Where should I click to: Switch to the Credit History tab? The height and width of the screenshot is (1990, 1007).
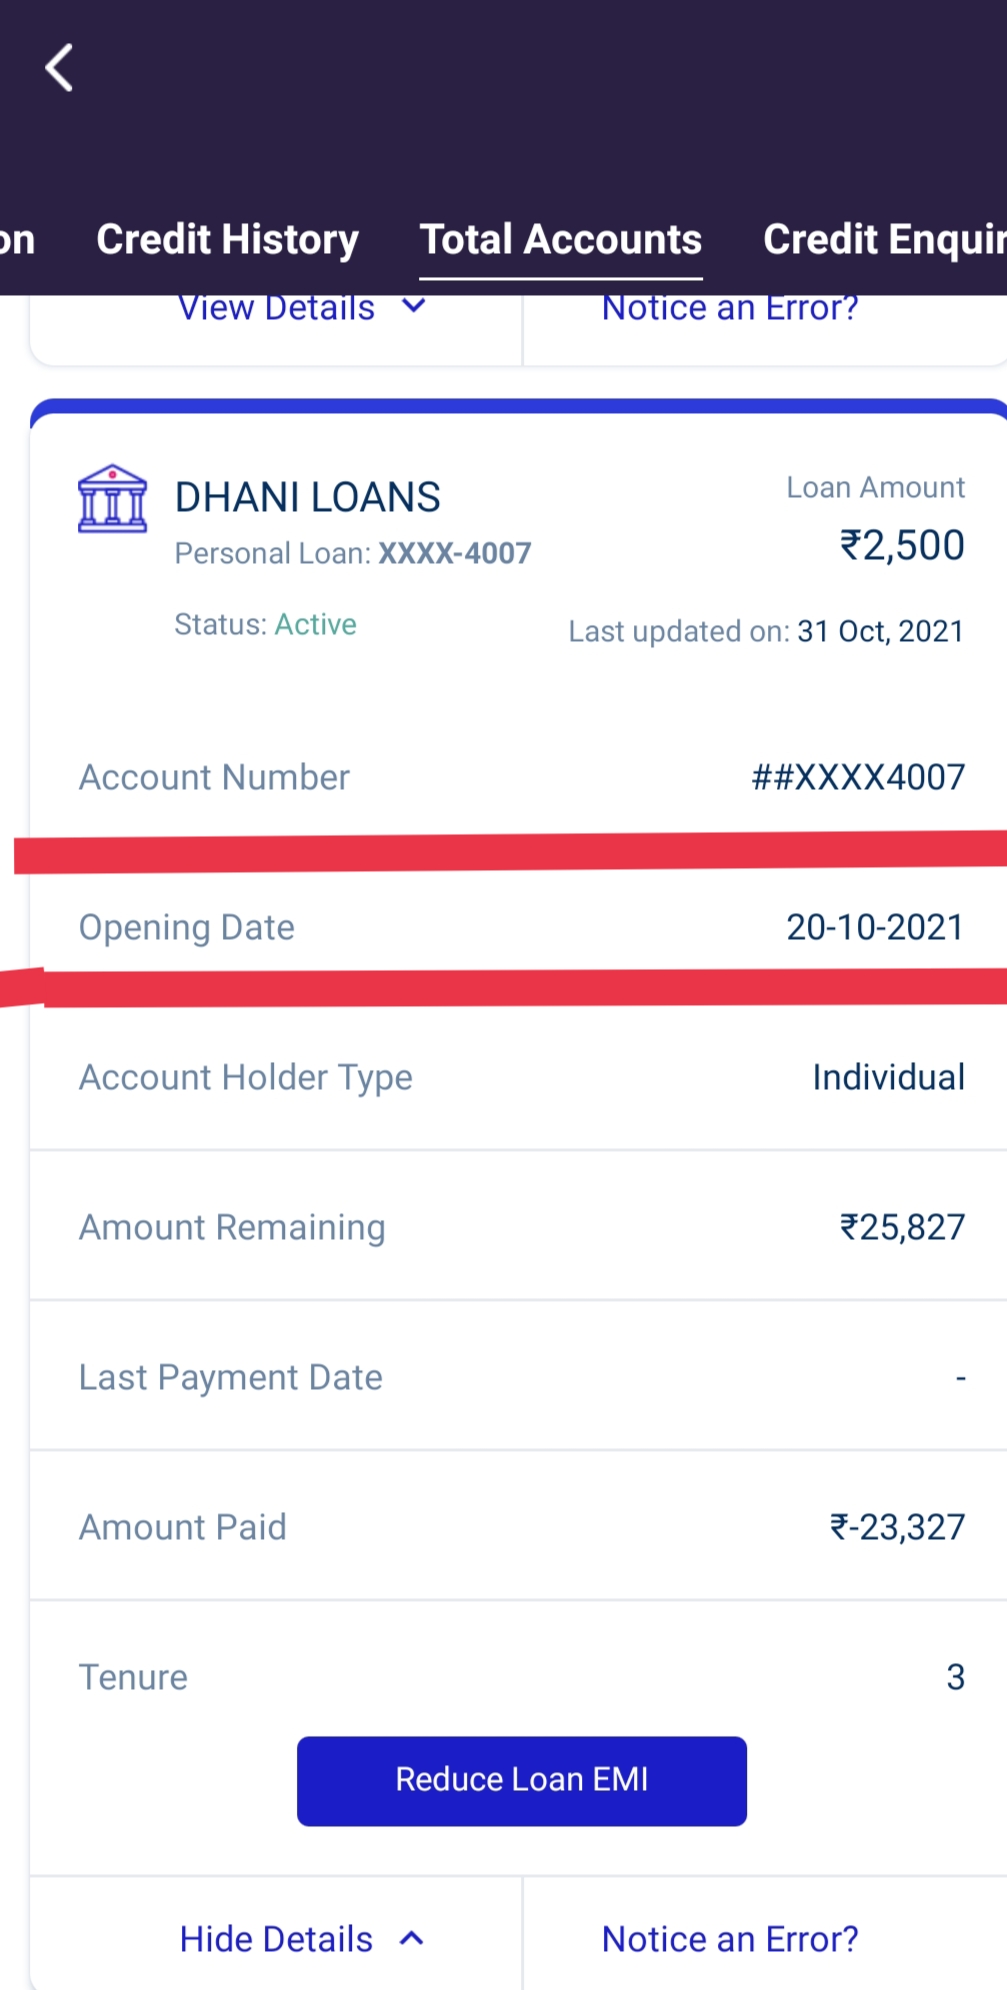pyautogui.click(x=227, y=240)
